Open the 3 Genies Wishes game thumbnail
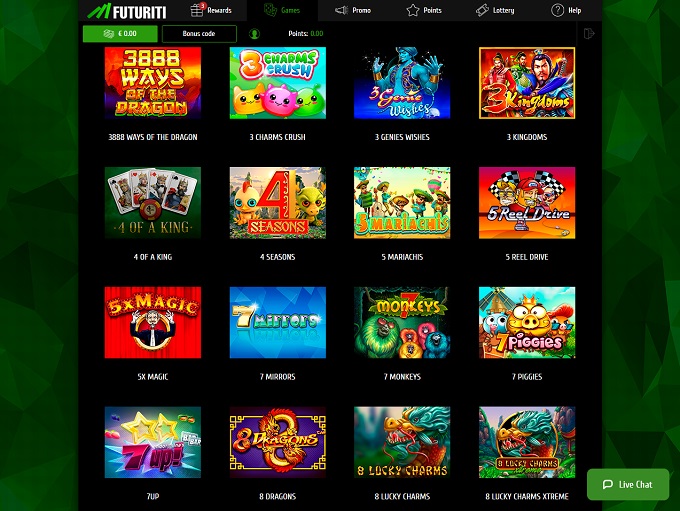Image resolution: width=680 pixels, height=511 pixels. (x=402, y=83)
